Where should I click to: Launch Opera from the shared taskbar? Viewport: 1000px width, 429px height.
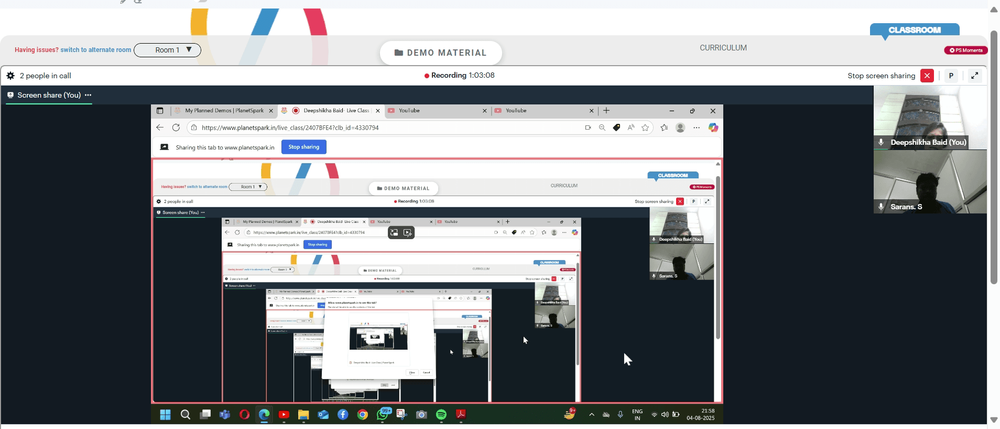[x=244, y=414]
